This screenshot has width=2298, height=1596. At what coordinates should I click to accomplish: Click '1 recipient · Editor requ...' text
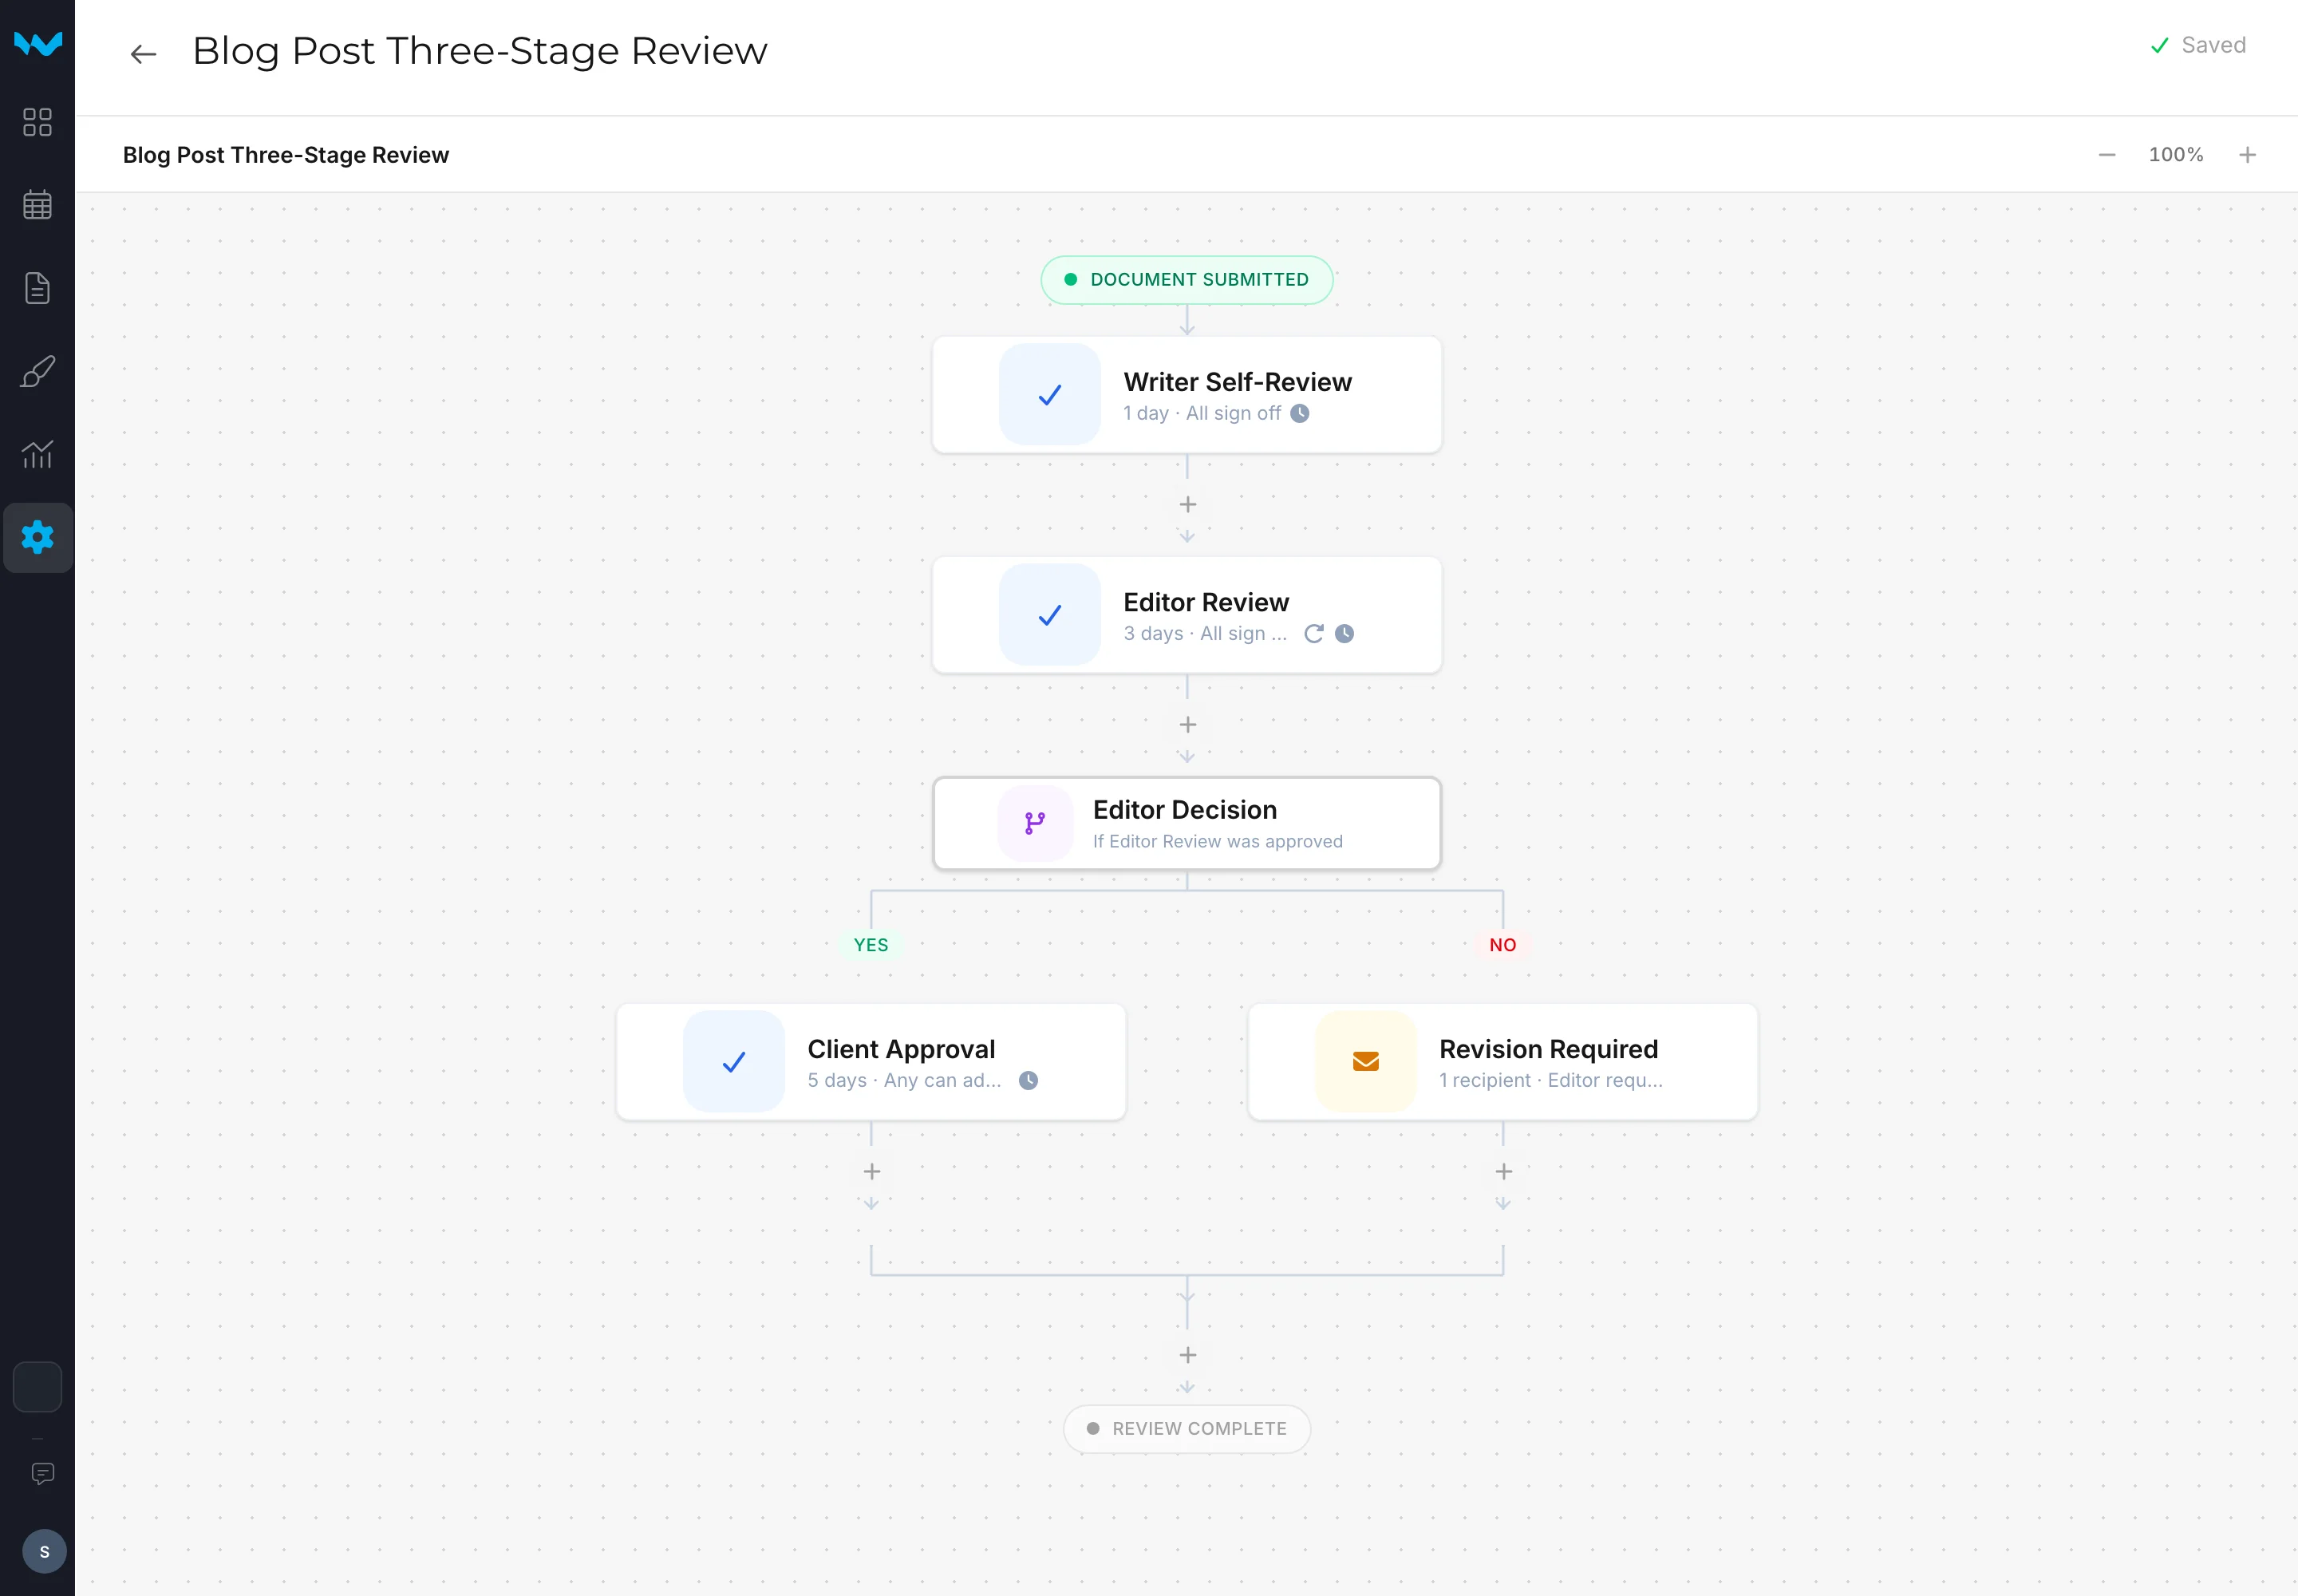pos(1550,1080)
